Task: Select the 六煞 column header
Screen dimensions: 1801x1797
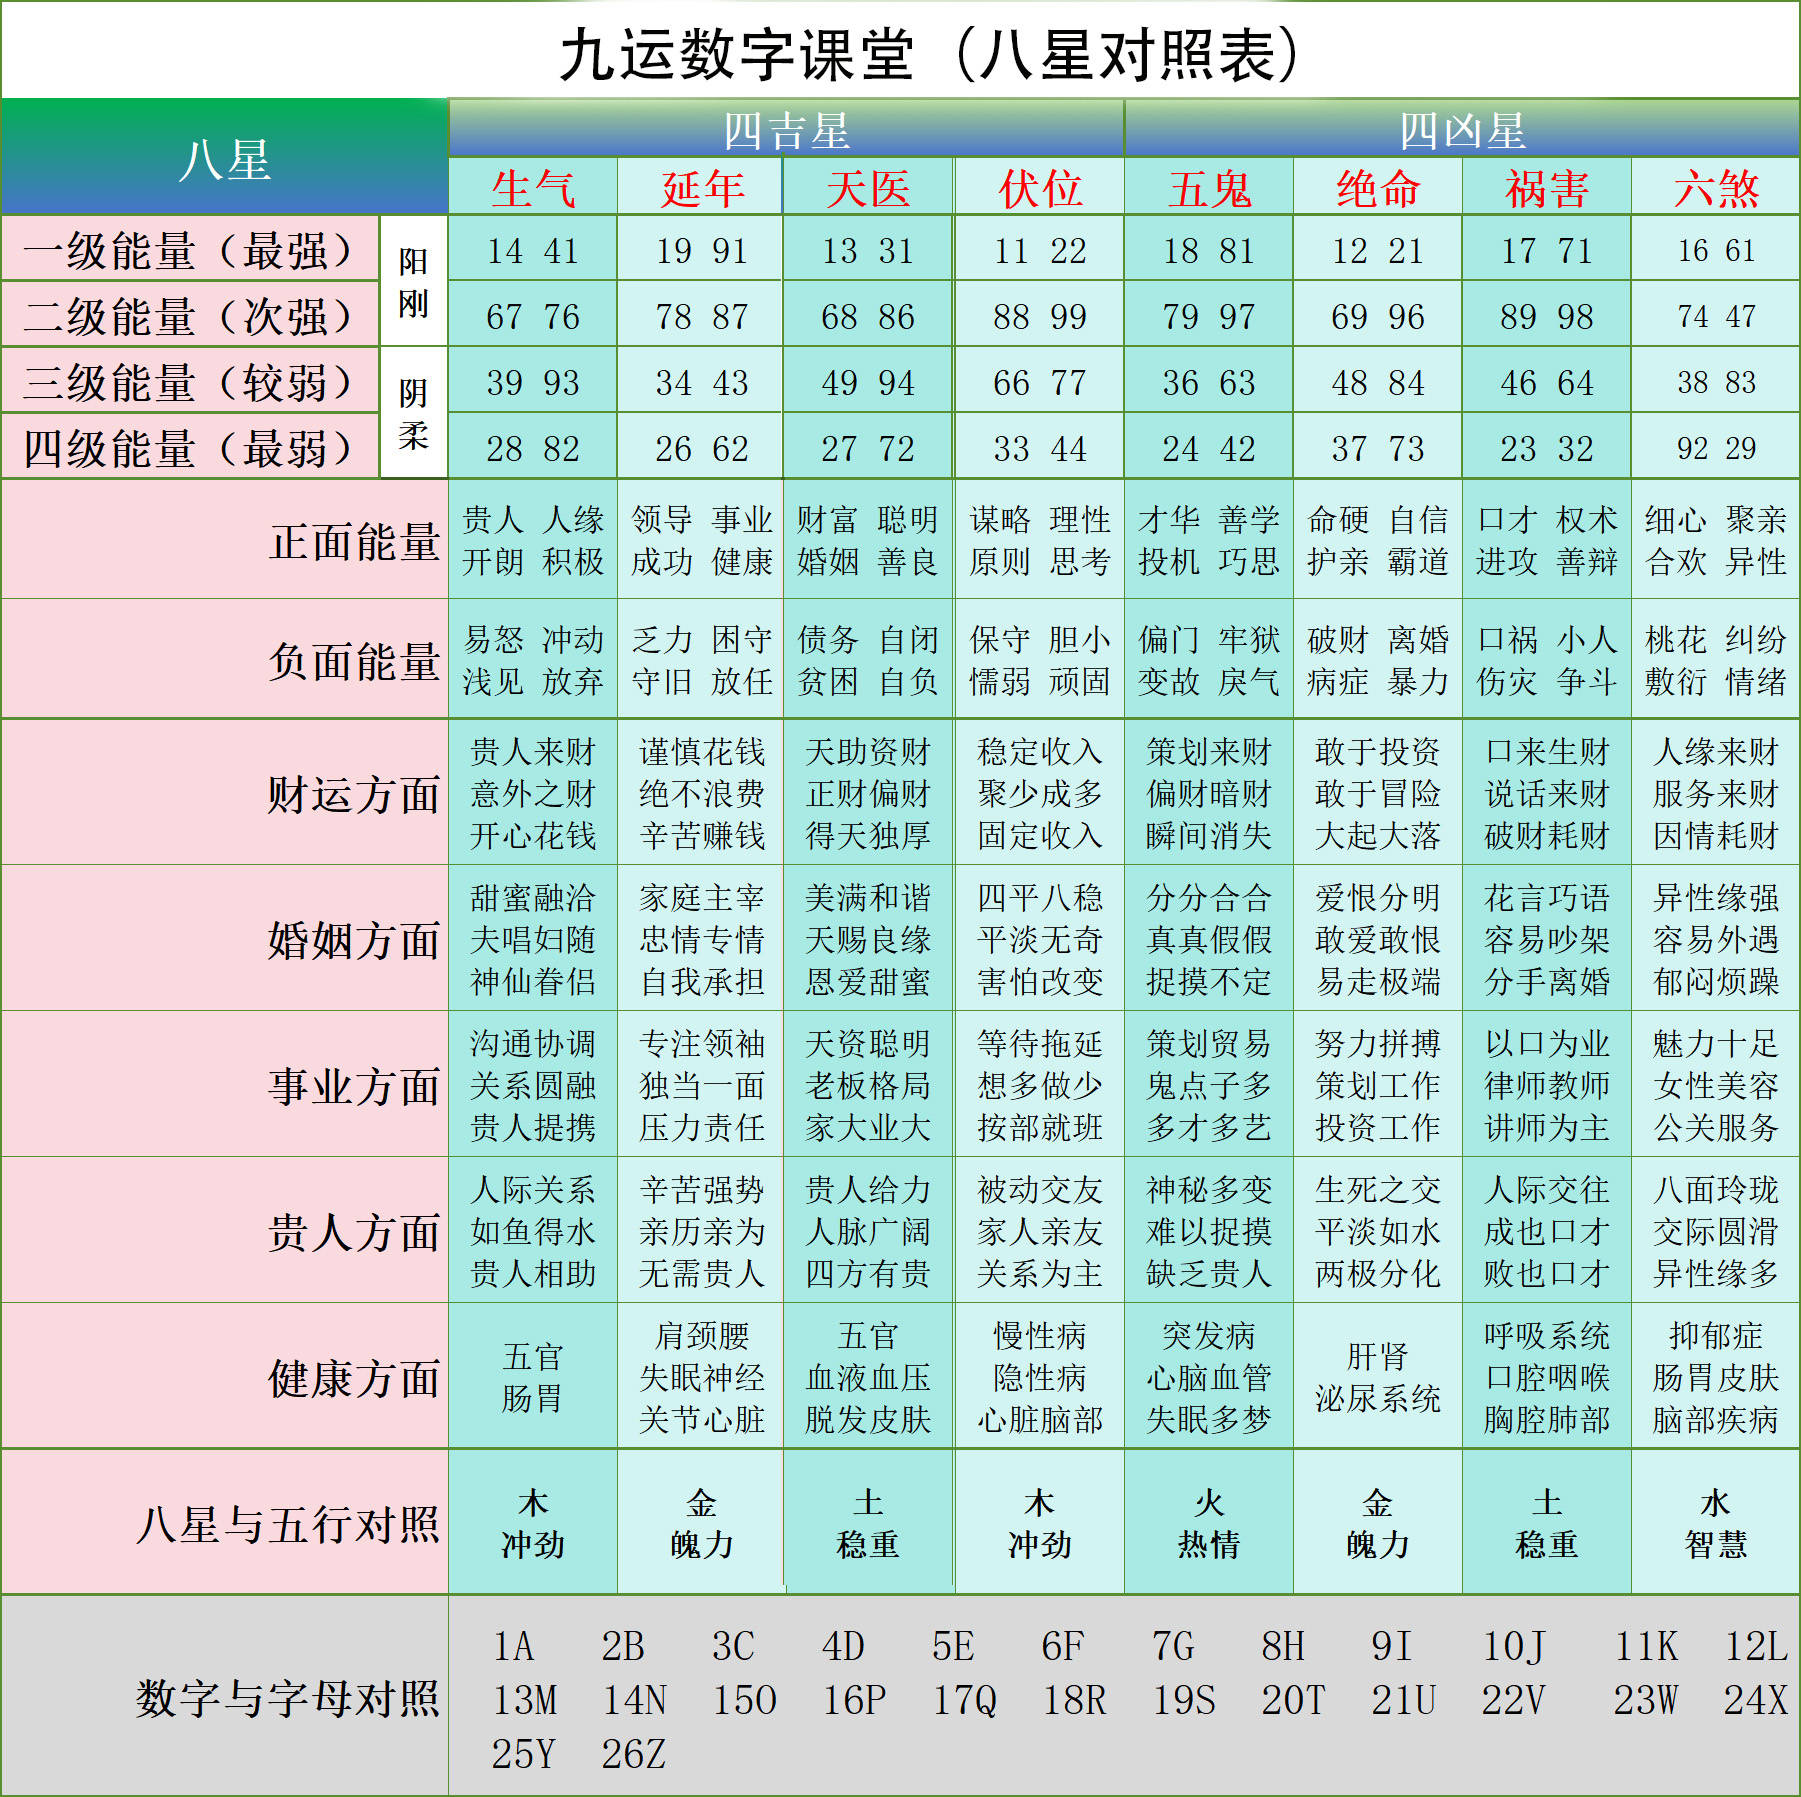Action: 1716,187
